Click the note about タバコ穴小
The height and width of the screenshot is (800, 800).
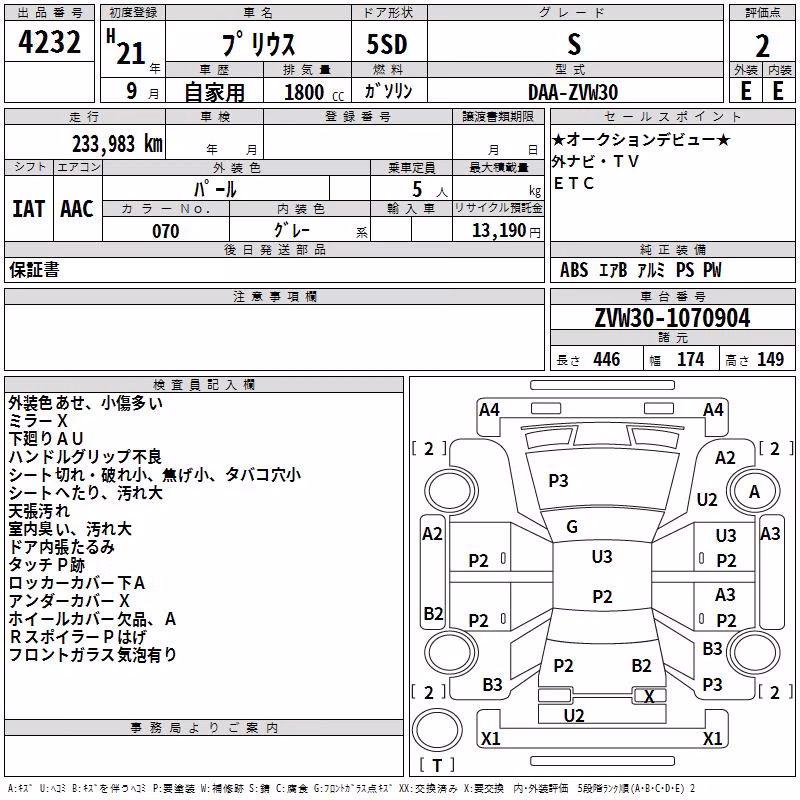(x=262, y=475)
